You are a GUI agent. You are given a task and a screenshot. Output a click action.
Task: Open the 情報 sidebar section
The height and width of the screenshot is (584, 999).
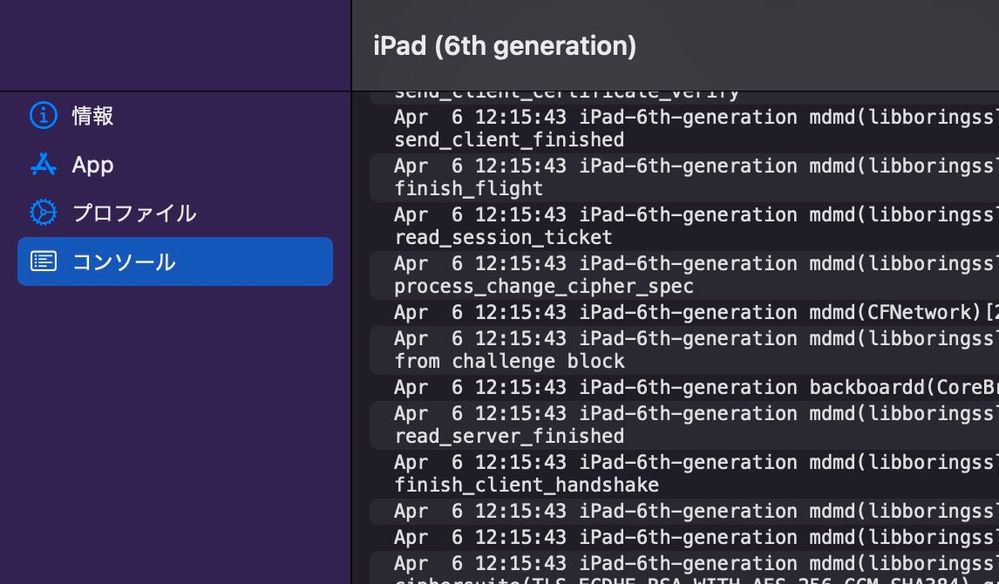[x=175, y=116]
